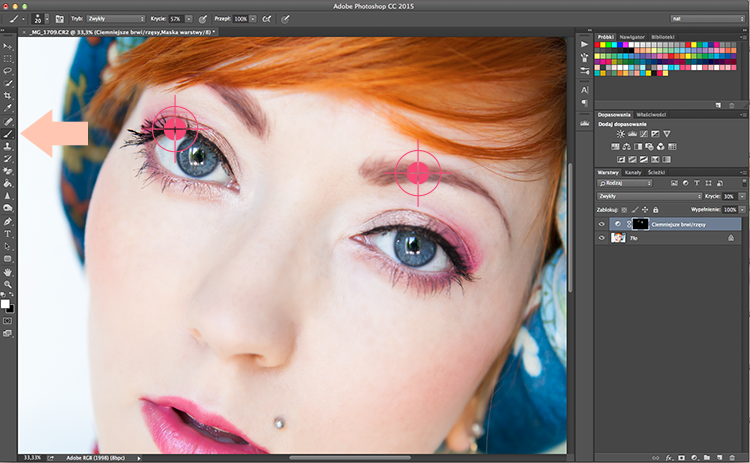This screenshot has height=463, width=750.
Task: Select the Paint Bucket tool
Action: pos(8,183)
